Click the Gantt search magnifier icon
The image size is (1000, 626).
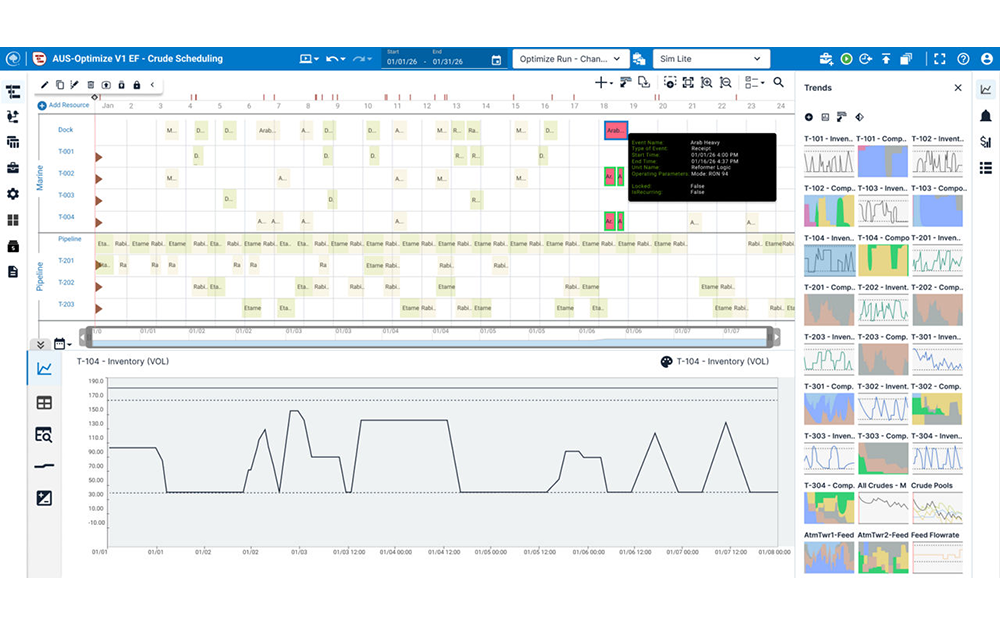point(779,82)
